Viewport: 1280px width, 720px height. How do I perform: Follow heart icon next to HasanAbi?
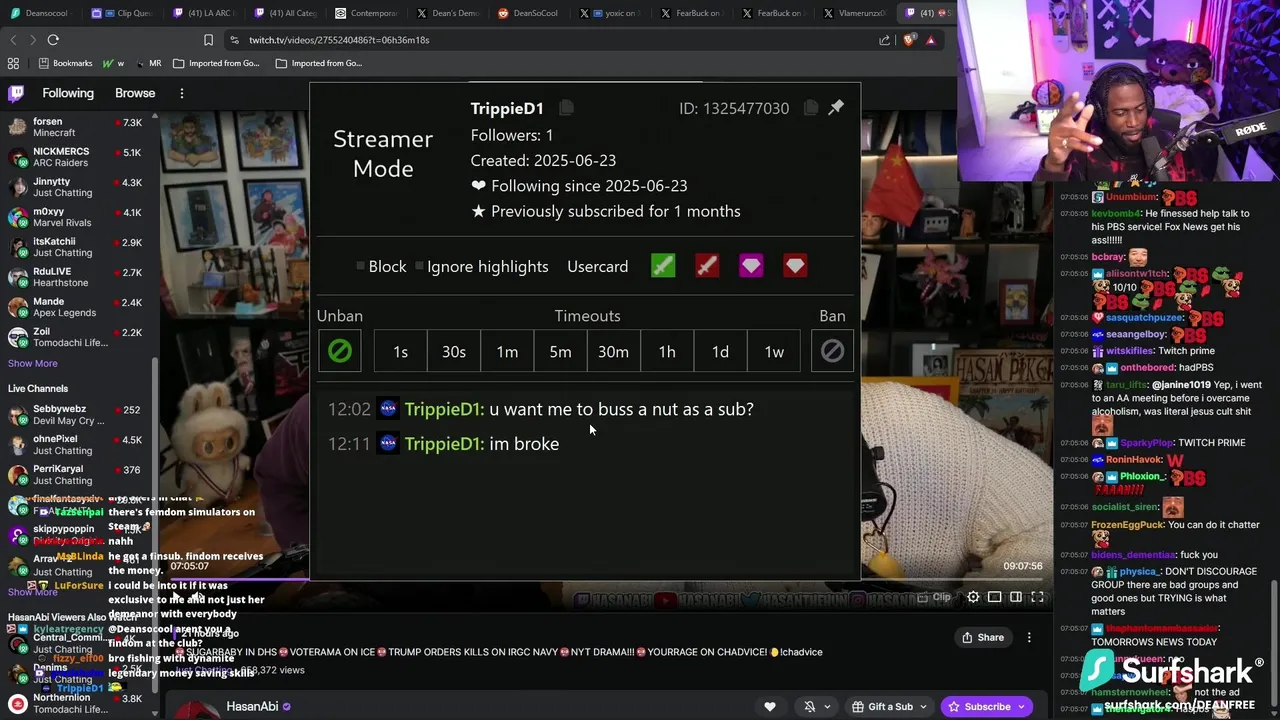point(770,707)
